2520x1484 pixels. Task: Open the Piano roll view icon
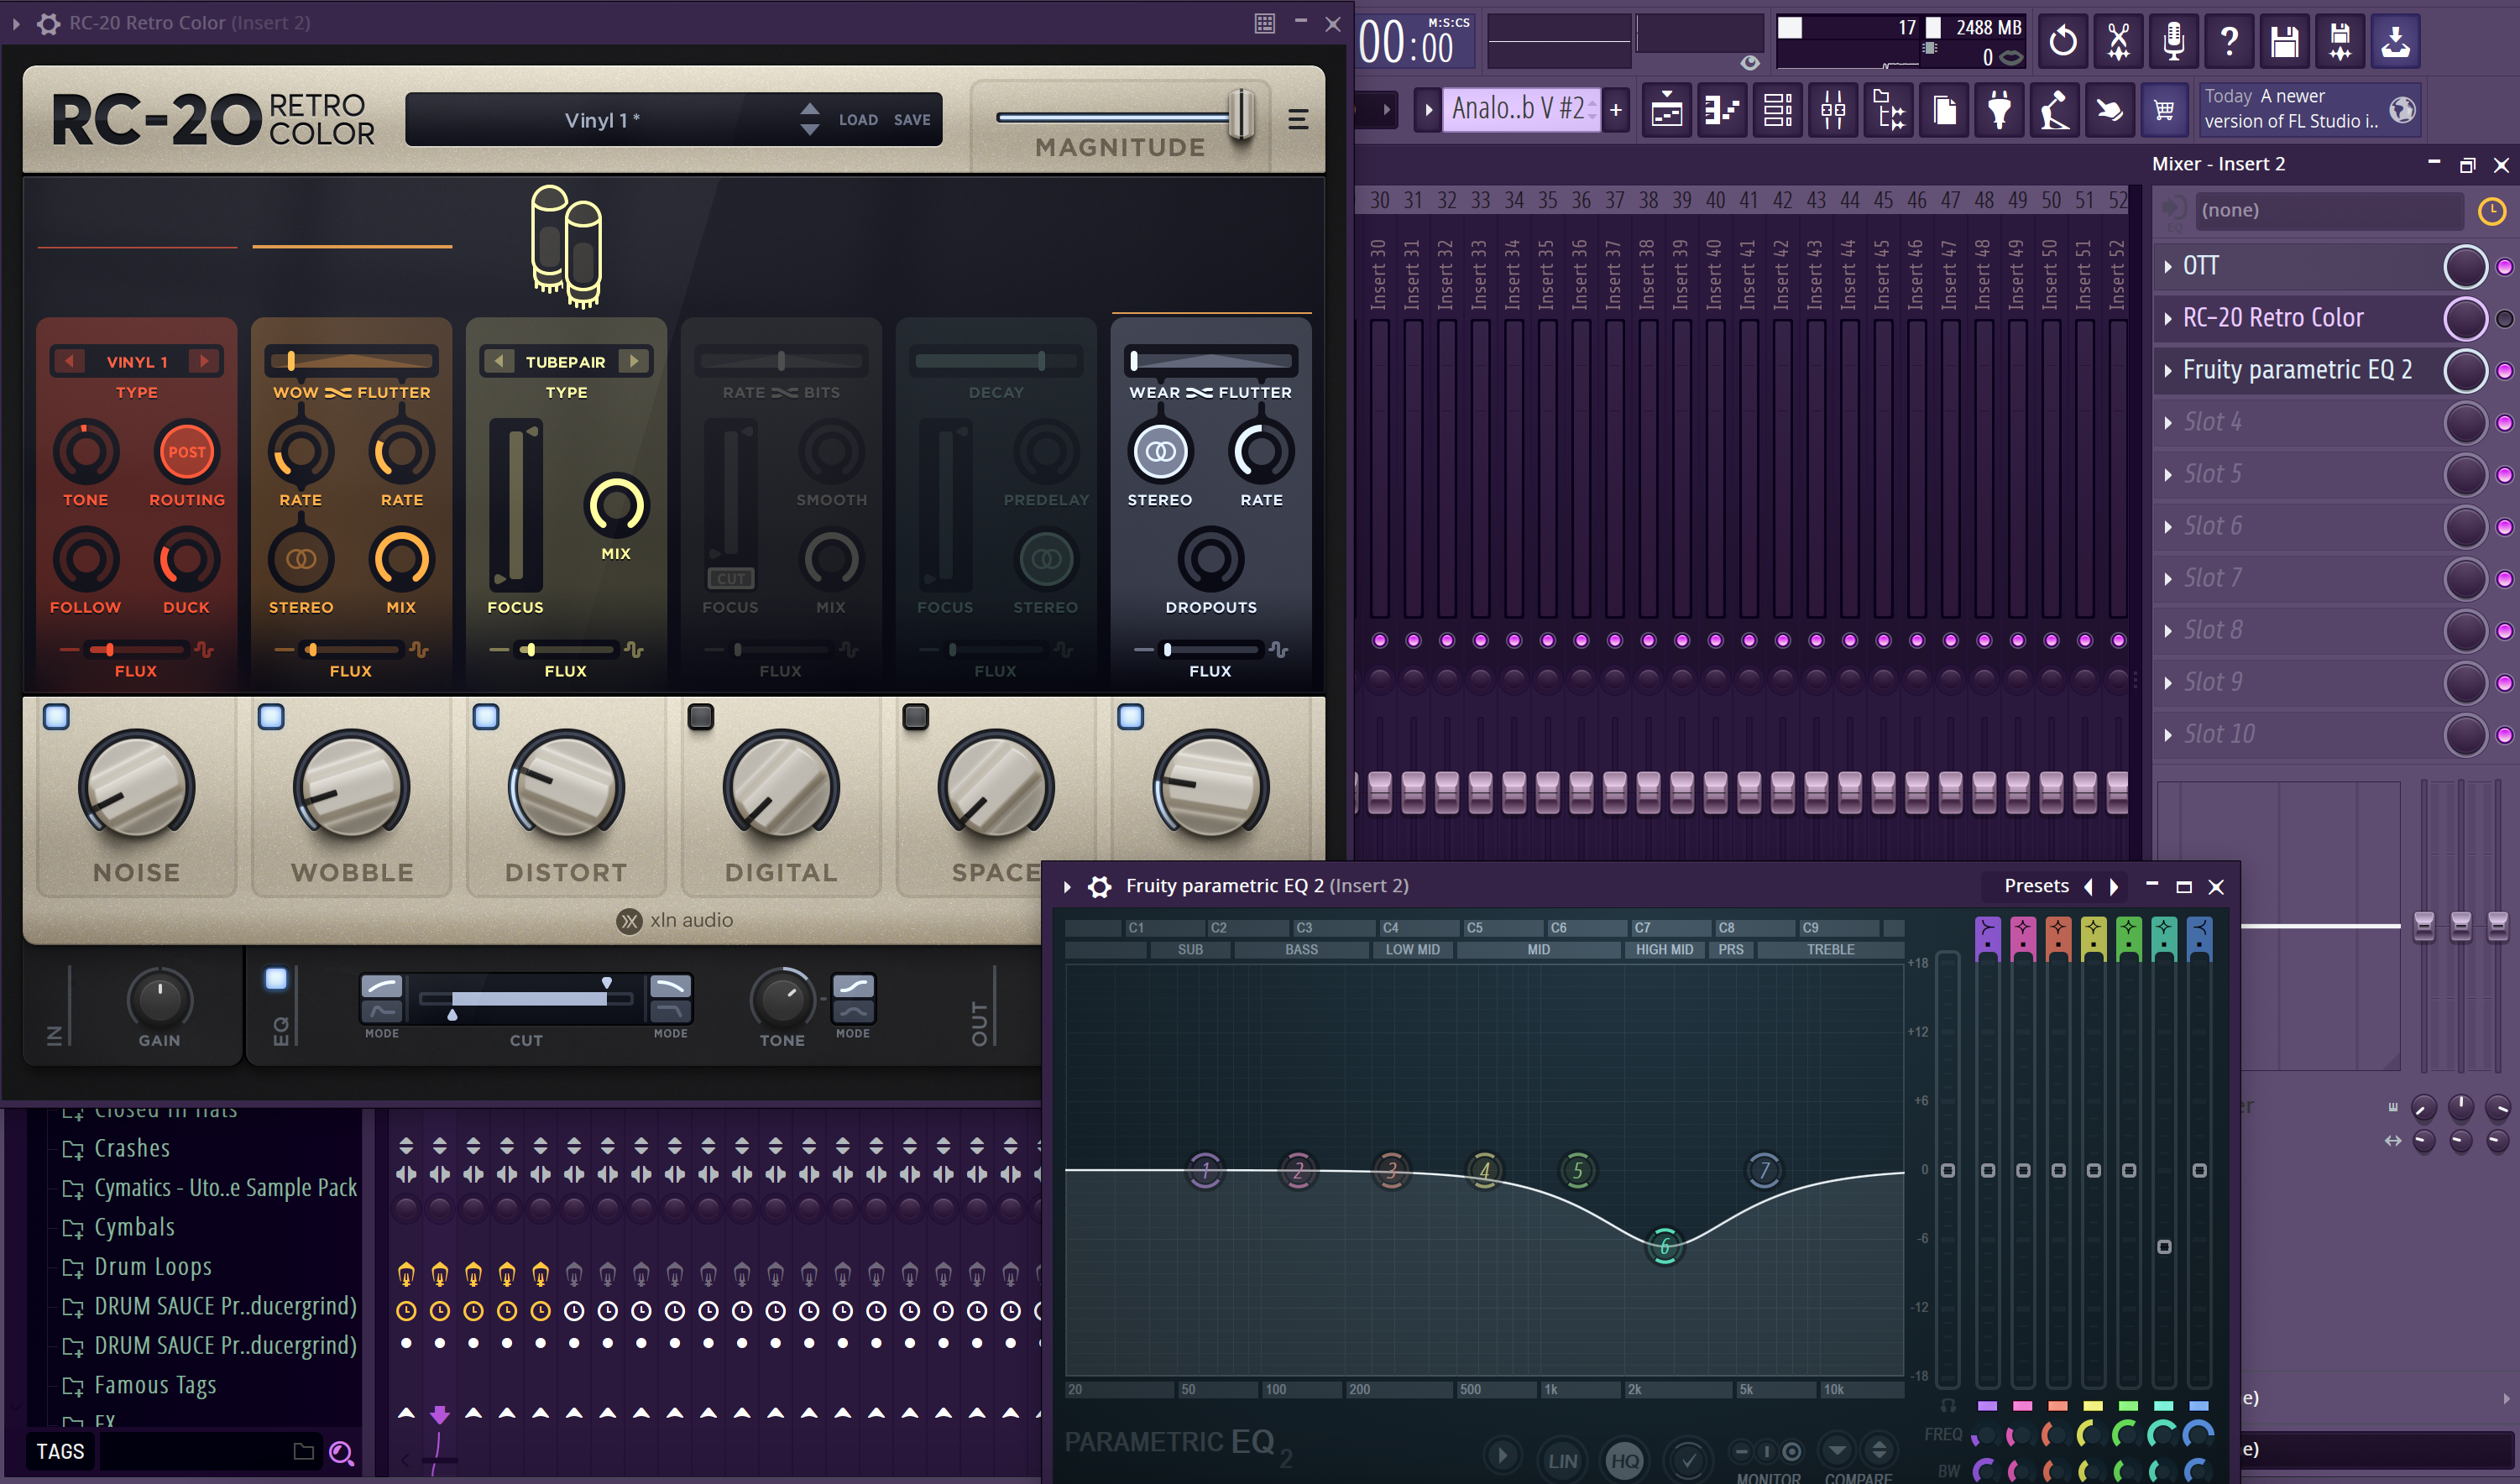pos(1722,109)
